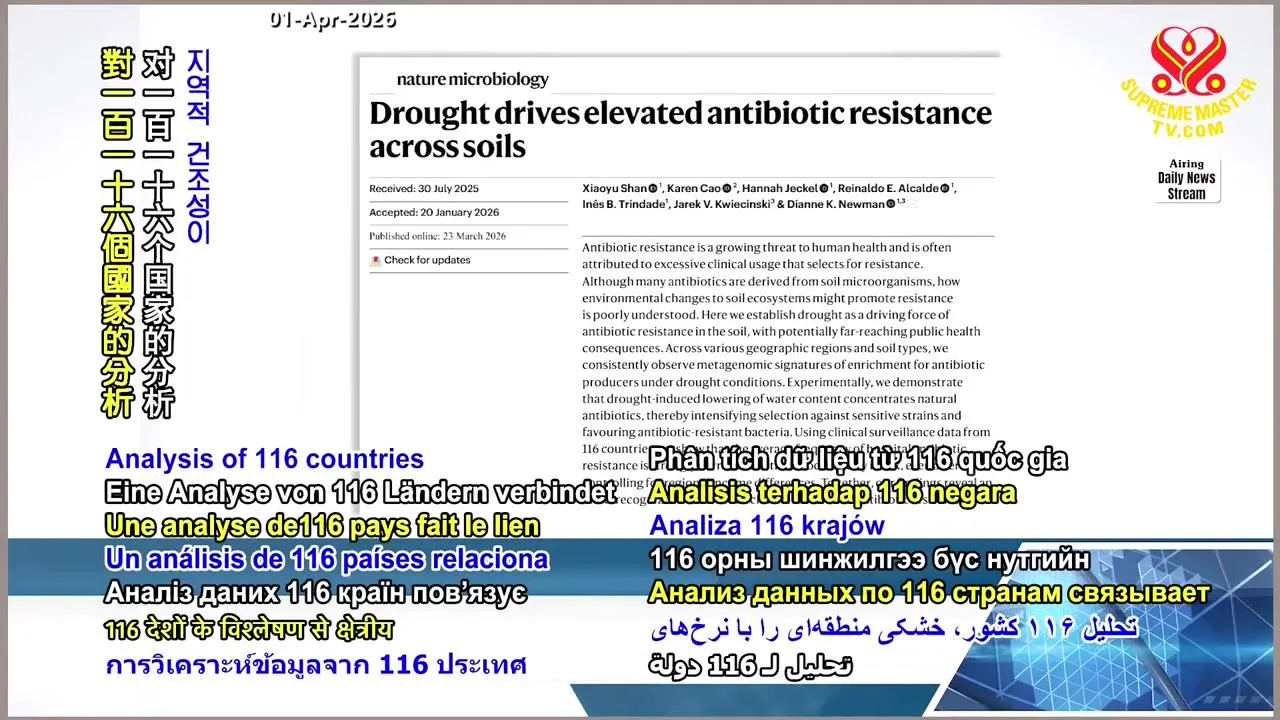Image resolution: width=1280 pixels, height=720 pixels.
Task: Click the Airing Daily News Stream badge
Action: click(x=1187, y=179)
